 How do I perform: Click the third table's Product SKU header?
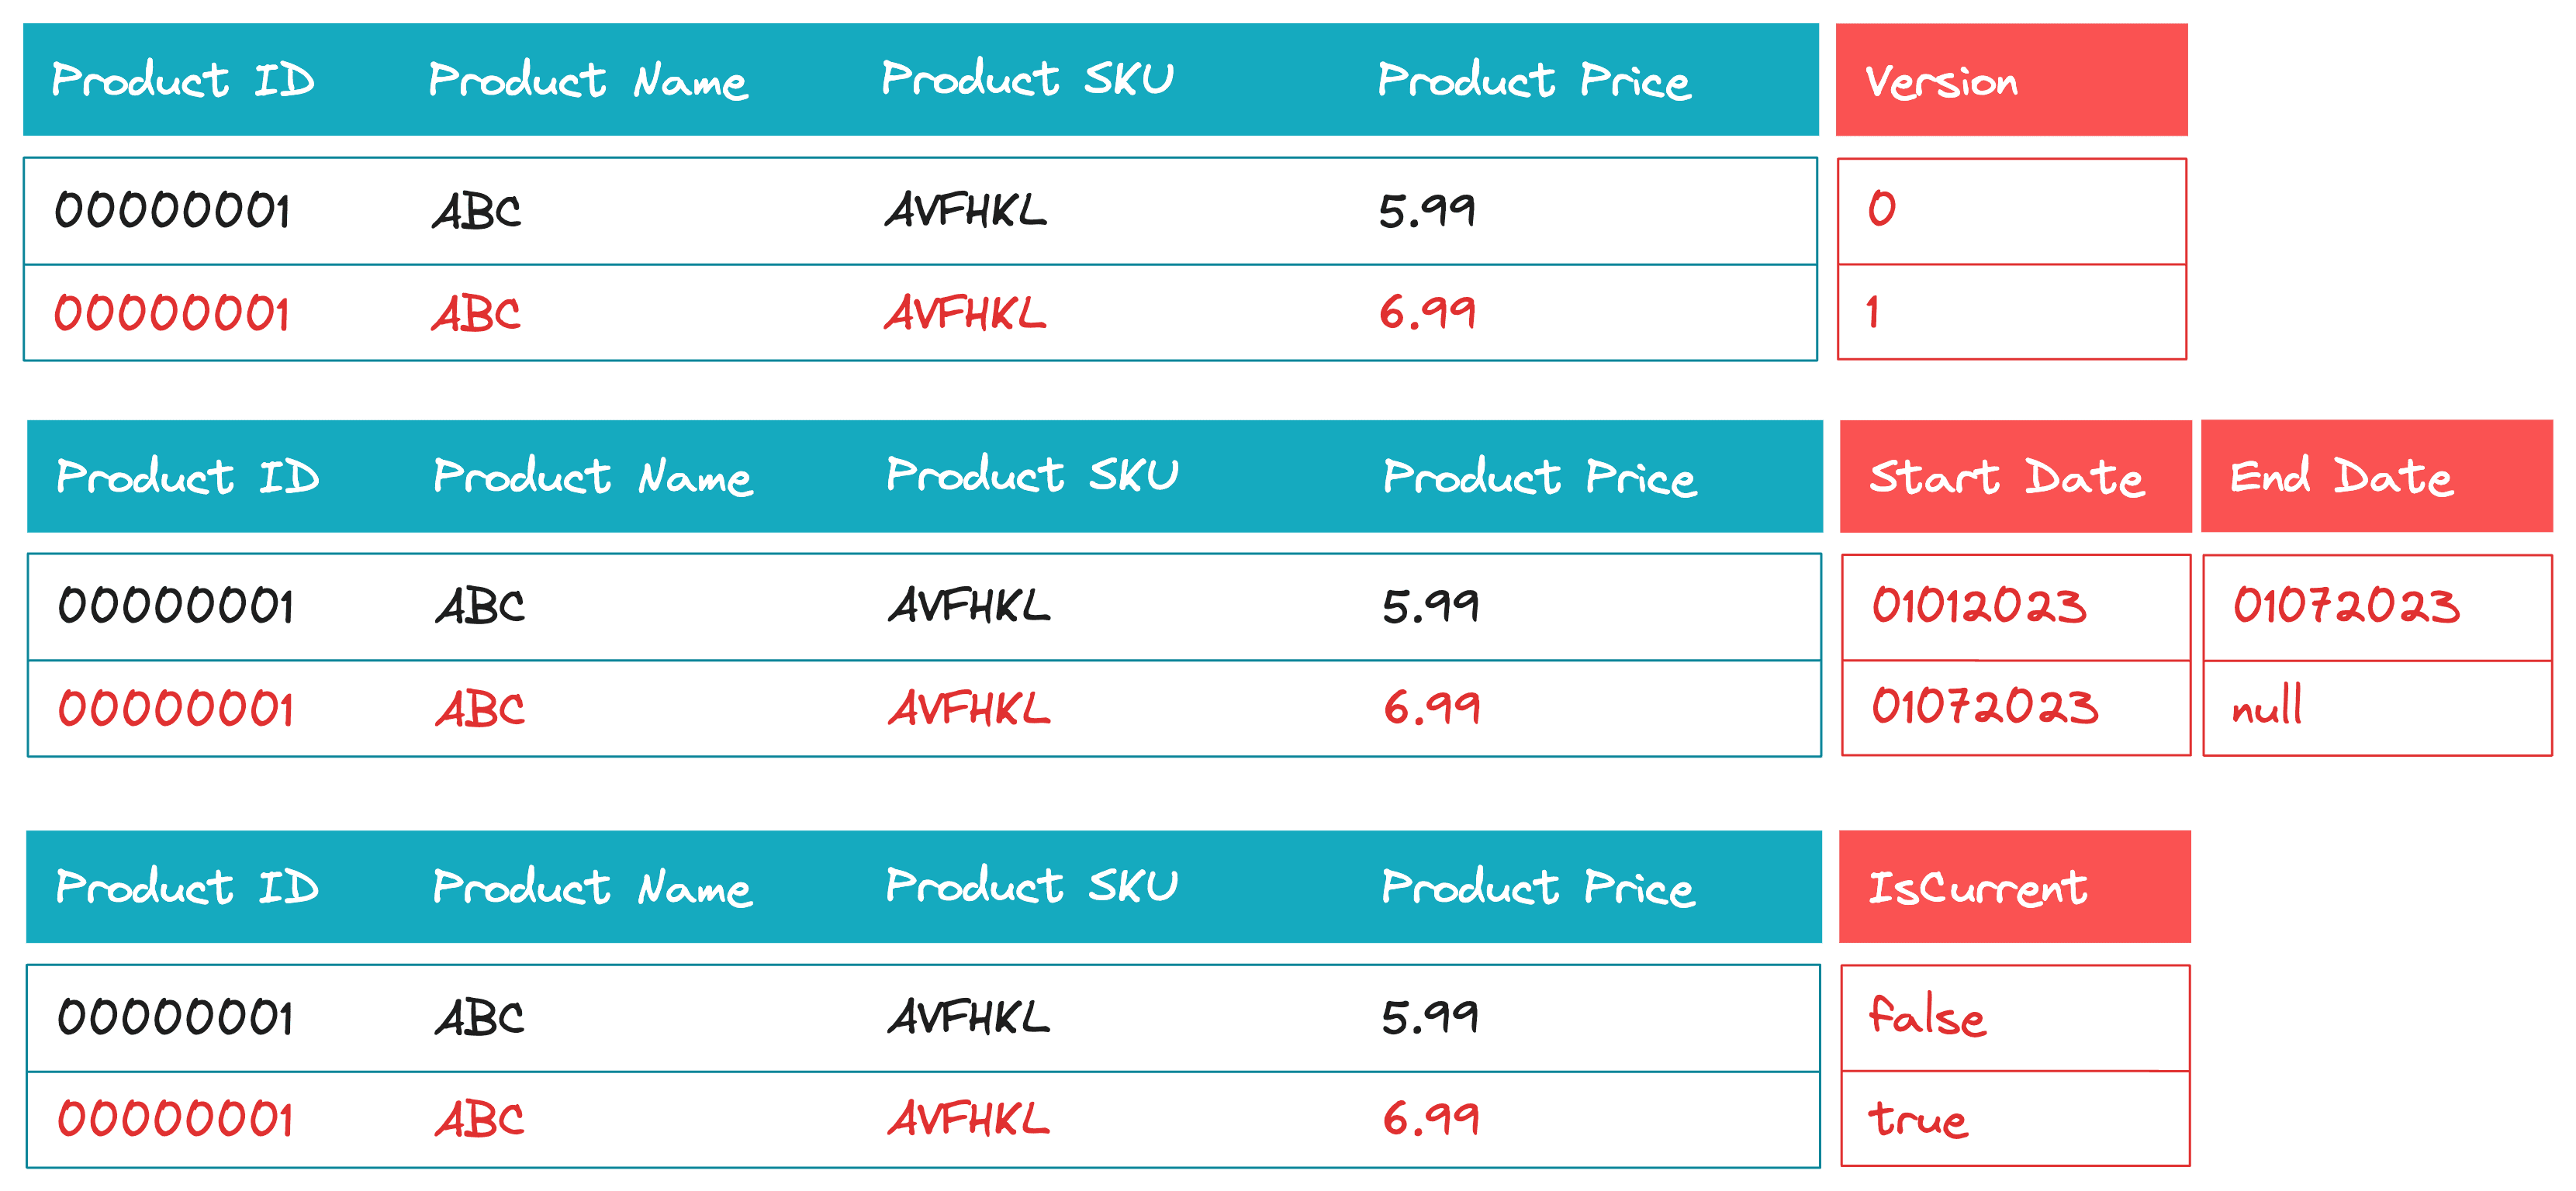pos(1032,886)
